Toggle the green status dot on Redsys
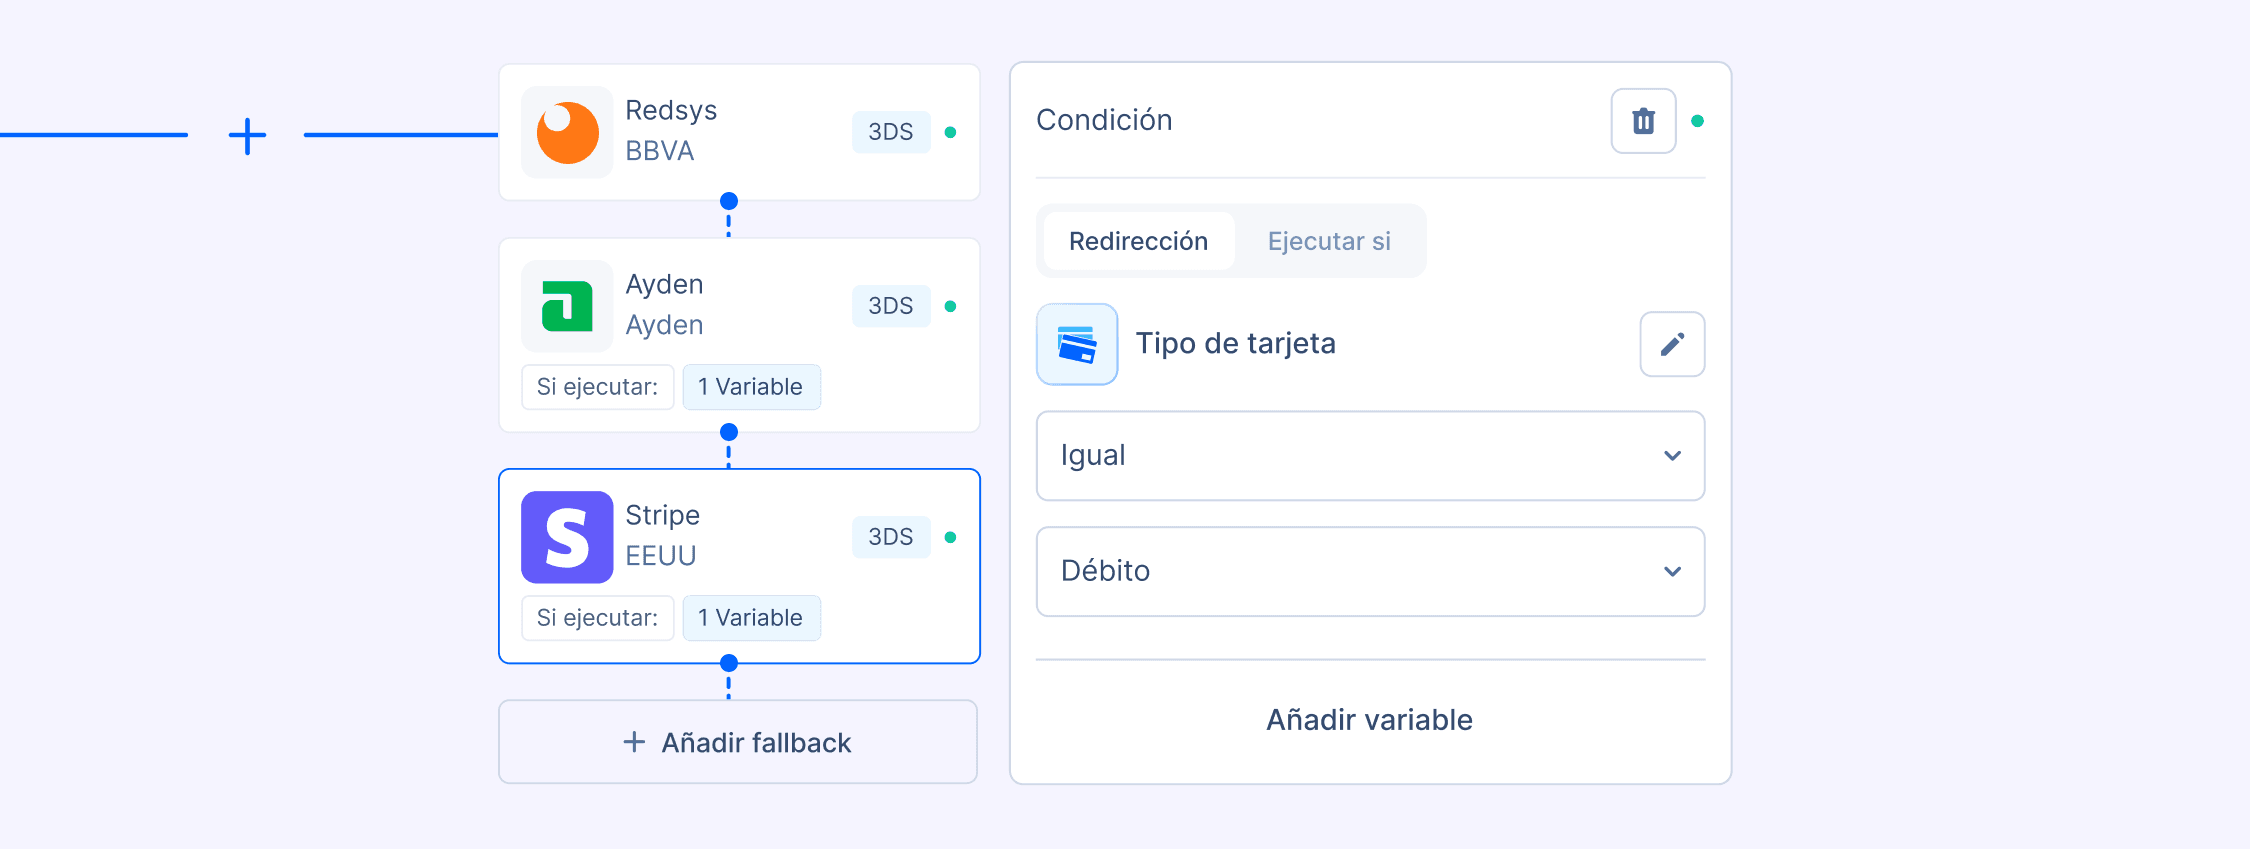 click(x=950, y=131)
